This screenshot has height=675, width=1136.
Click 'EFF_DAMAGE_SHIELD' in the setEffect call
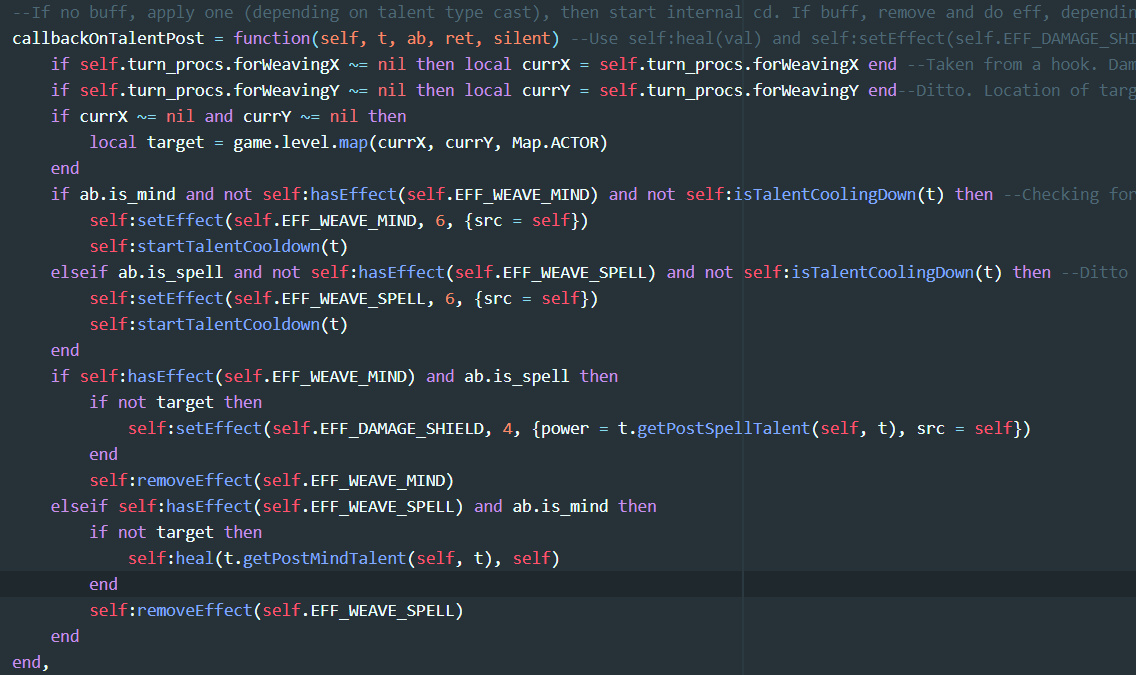coord(402,429)
